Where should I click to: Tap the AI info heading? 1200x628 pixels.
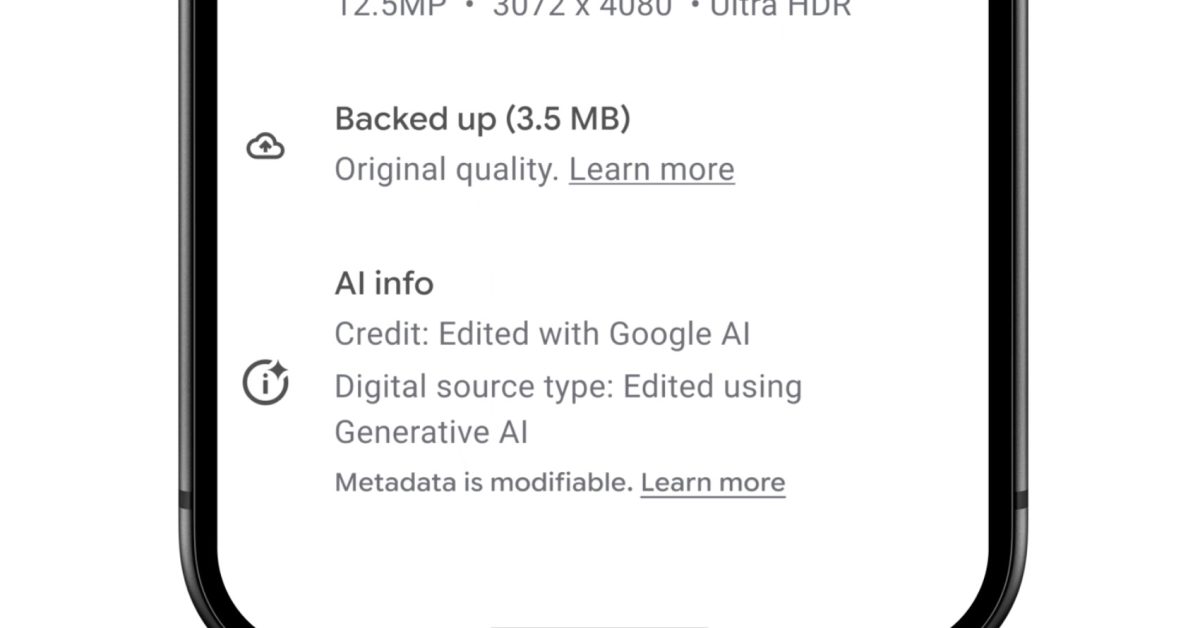tap(384, 284)
